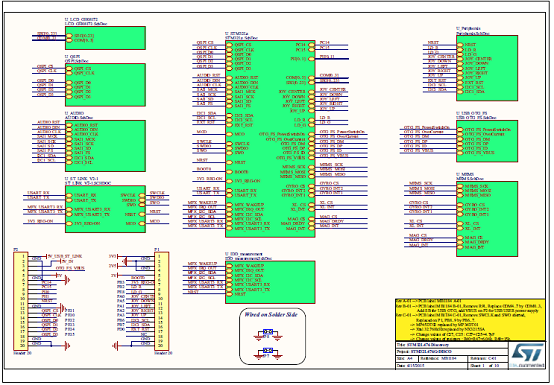The width and height of the screenshot is (554, 385).
Task: Click the ST logo in the title block
Action: (x=527, y=354)
